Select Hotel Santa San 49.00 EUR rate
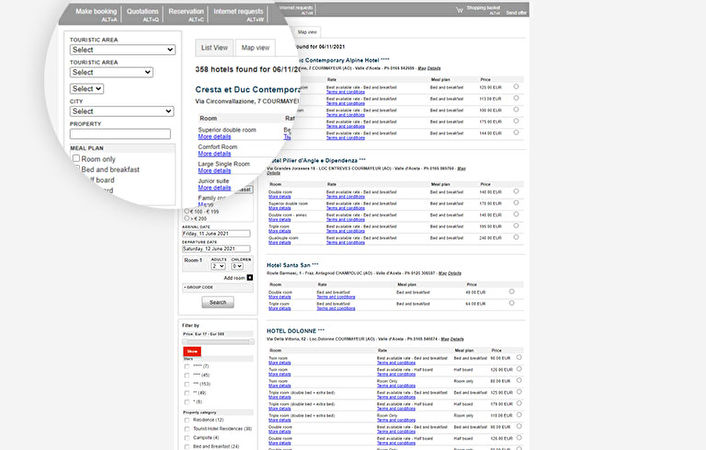This screenshot has height=450, width=706. [511, 291]
